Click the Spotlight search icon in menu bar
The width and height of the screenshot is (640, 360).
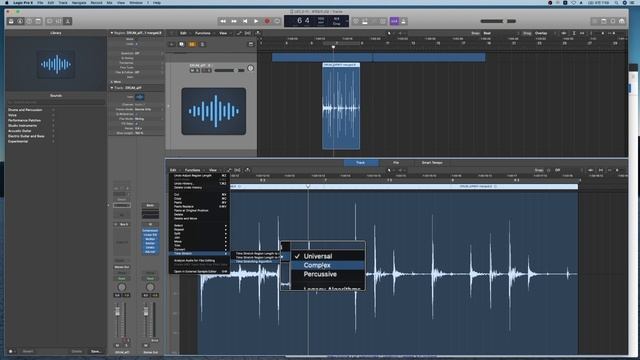(617, 2)
